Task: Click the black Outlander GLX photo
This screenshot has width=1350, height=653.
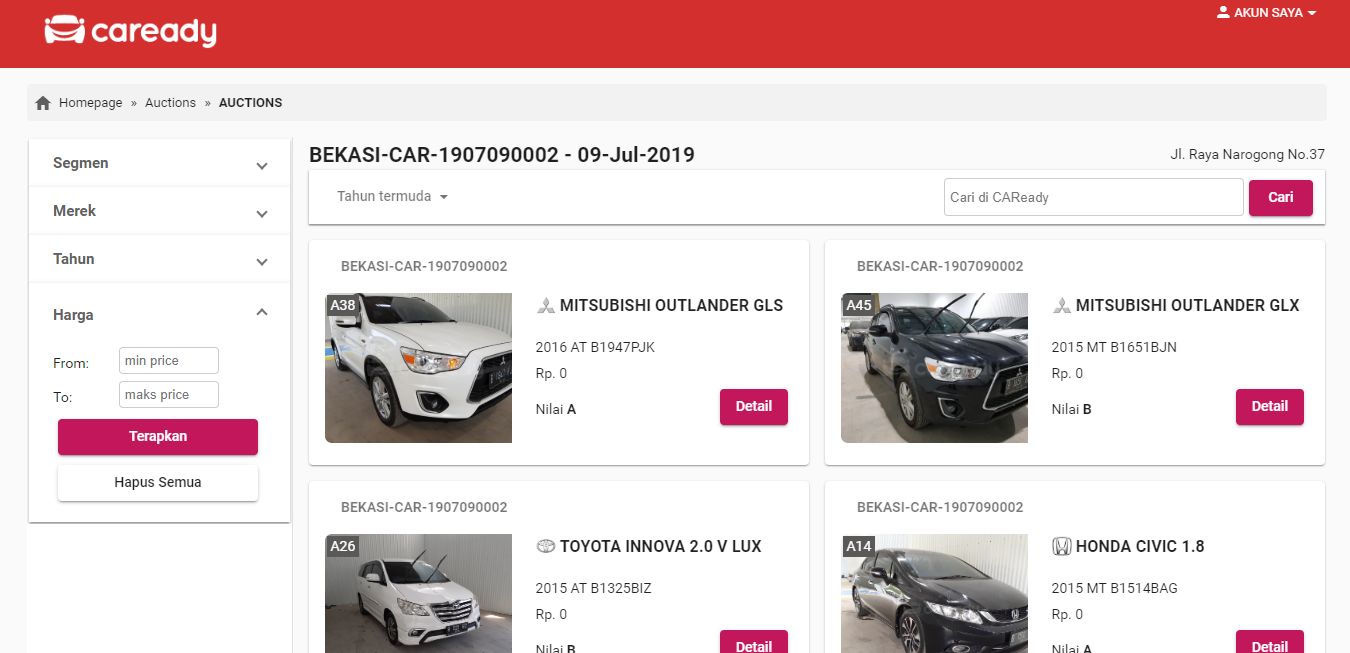Action: pyautogui.click(x=934, y=368)
